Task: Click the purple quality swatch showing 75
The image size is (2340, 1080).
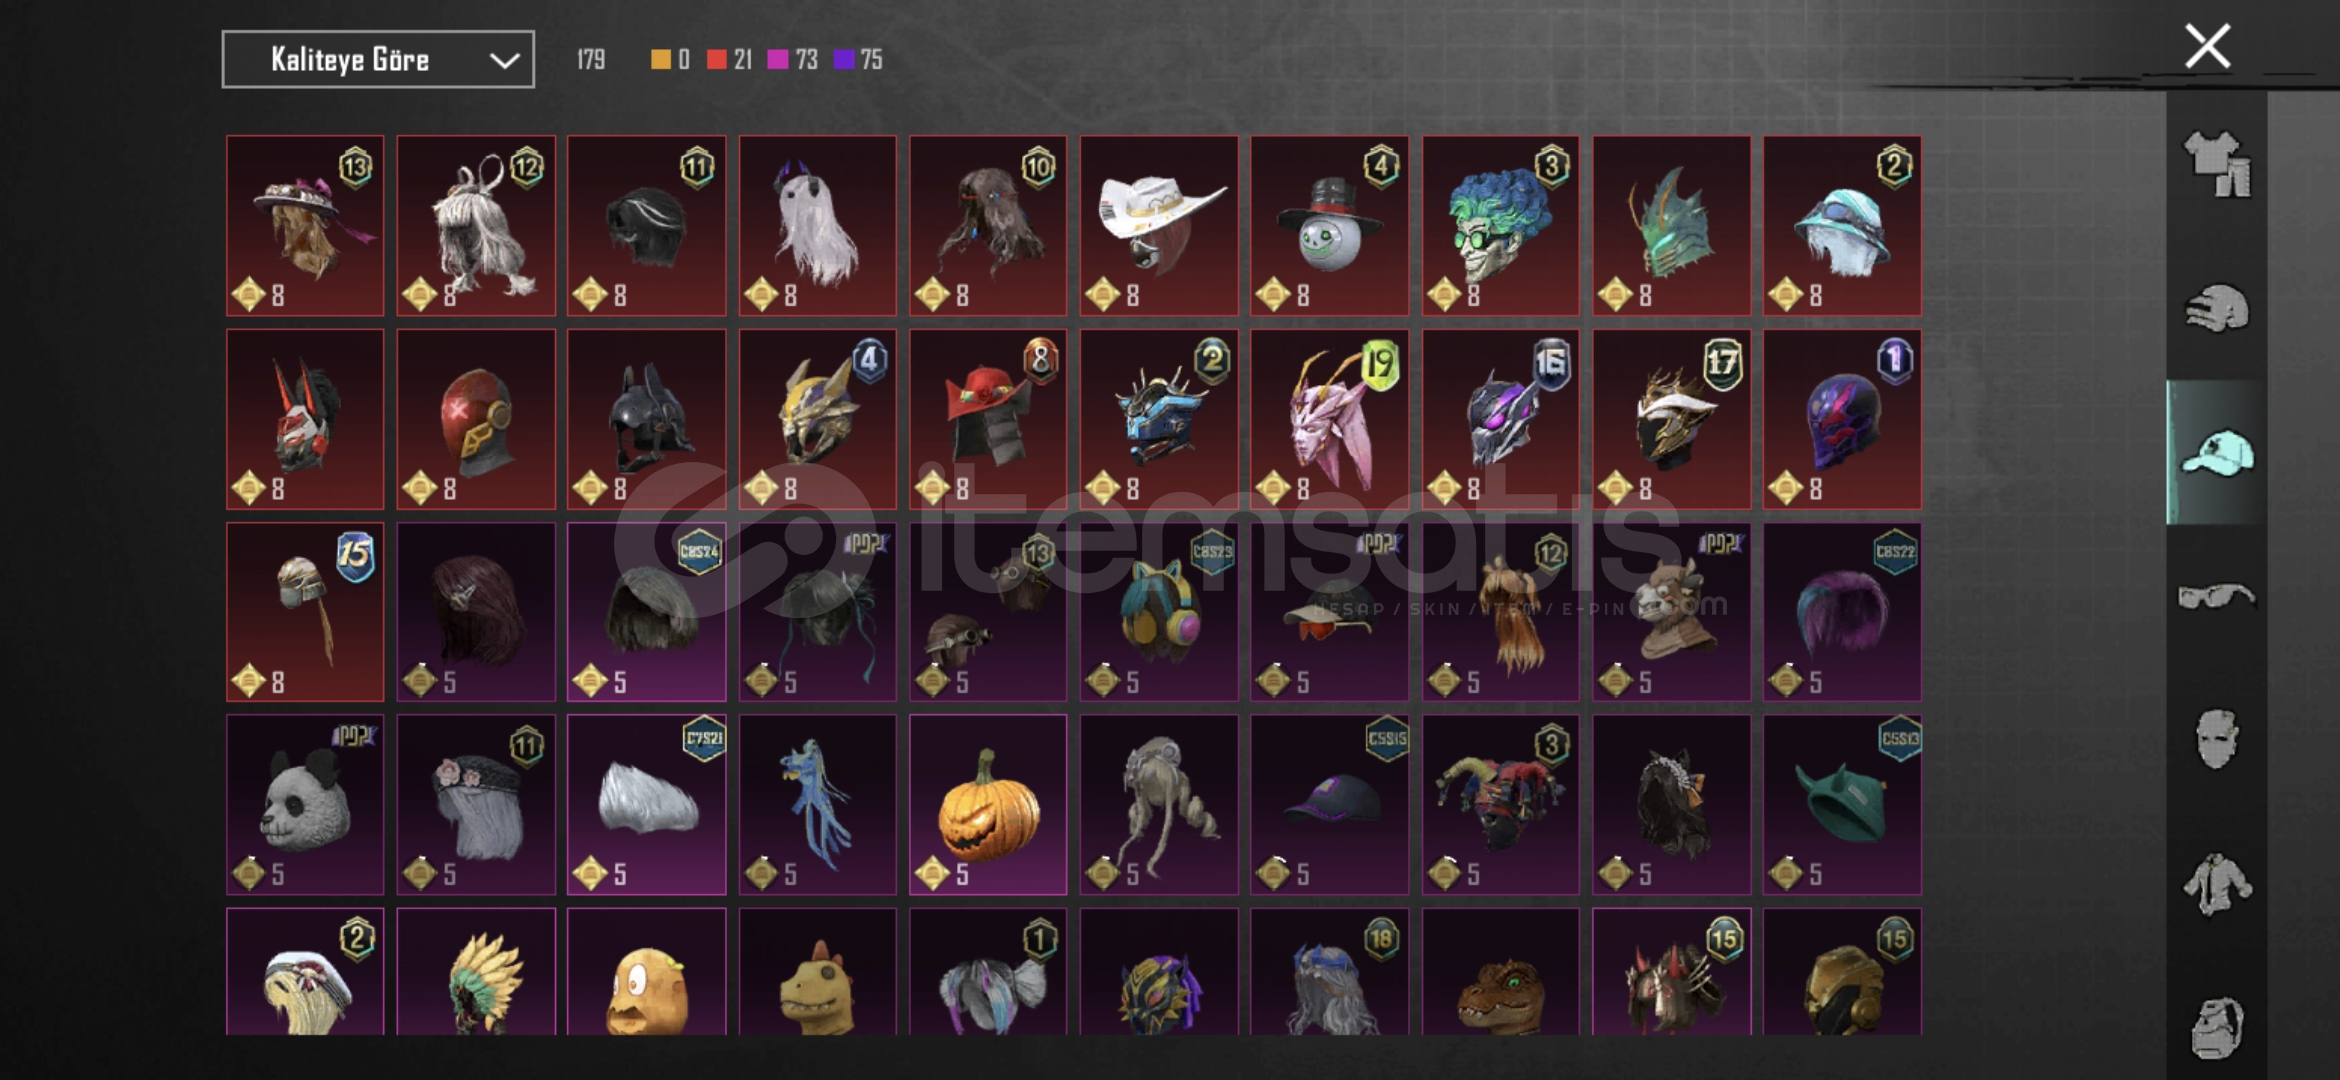Action: tap(843, 60)
